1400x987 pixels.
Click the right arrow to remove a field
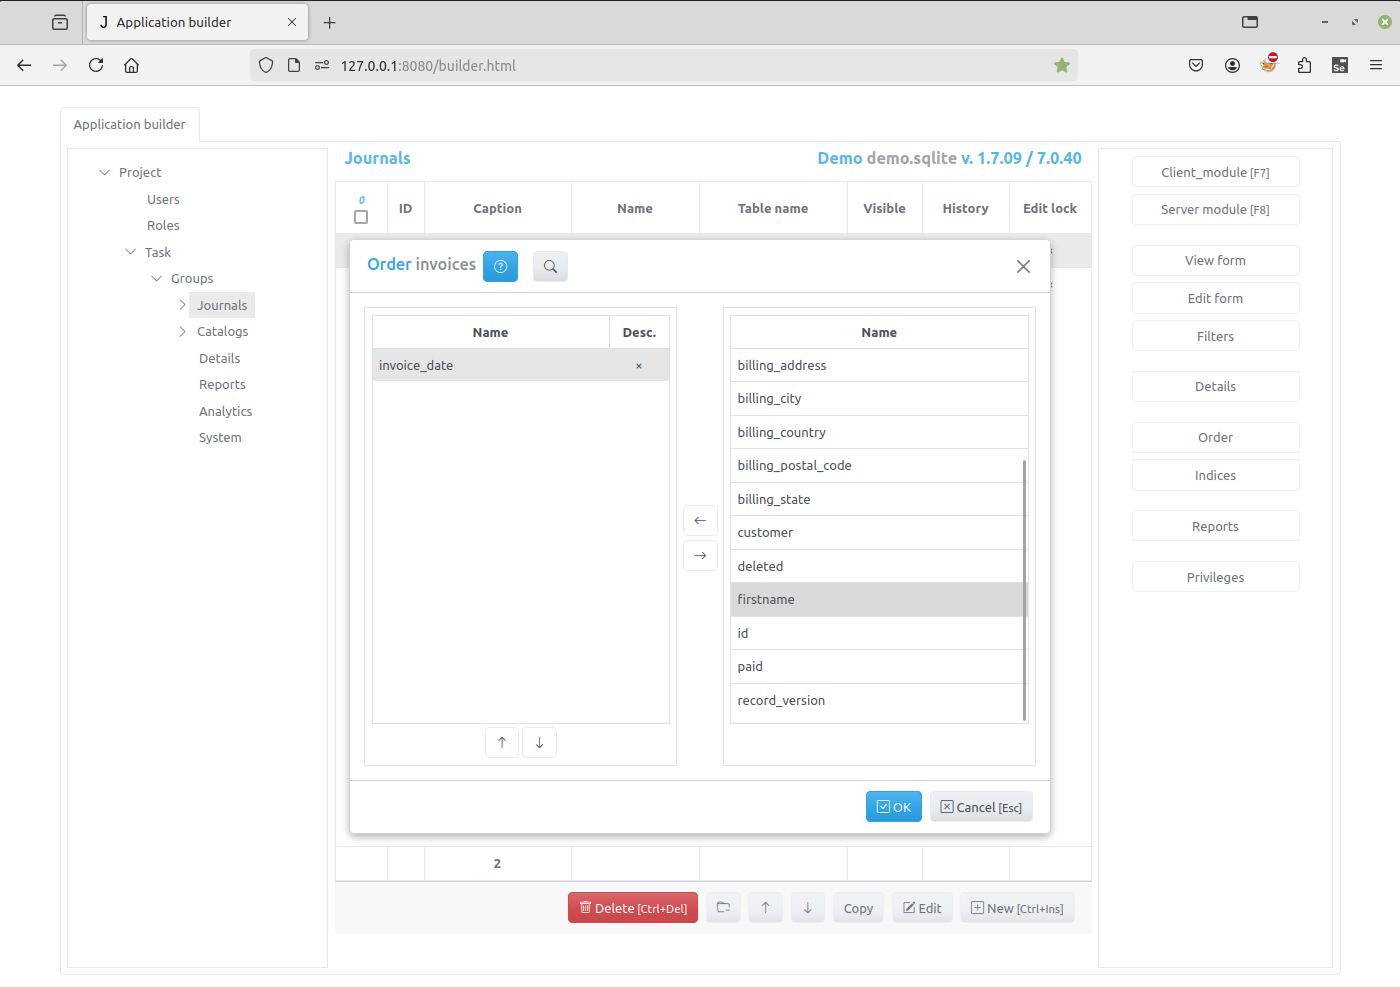[700, 555]
